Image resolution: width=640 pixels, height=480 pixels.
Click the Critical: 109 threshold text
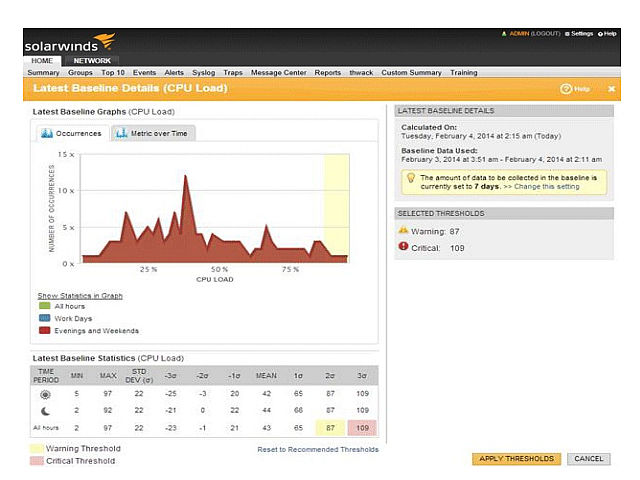point(438,248)
